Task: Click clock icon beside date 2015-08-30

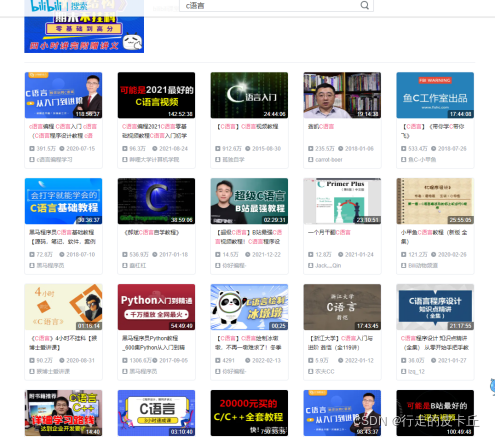Action: point(248,149)
